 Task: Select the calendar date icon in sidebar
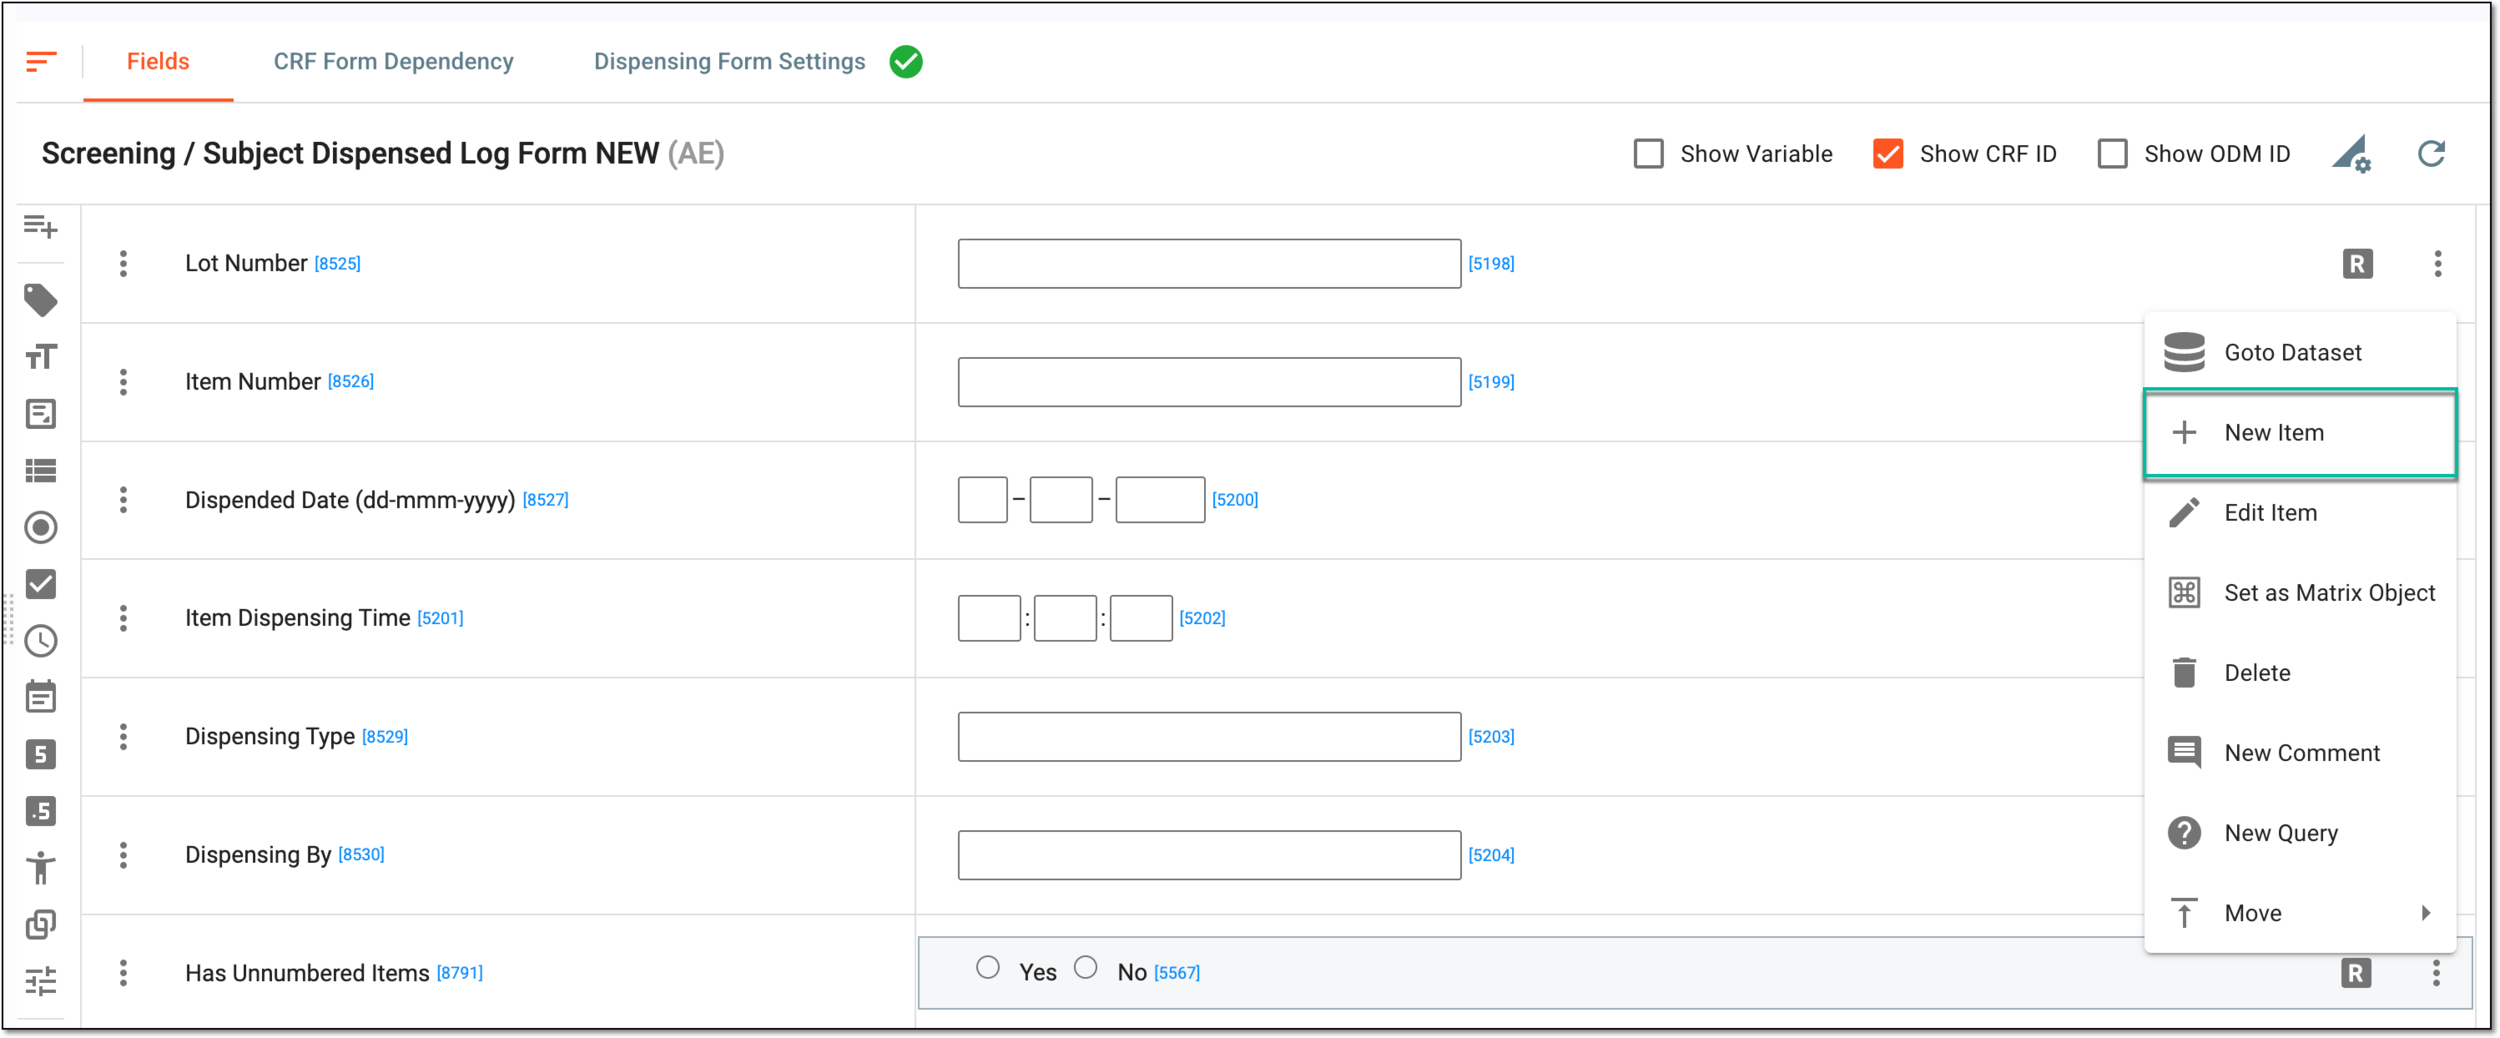pyautogui.click(x=41, y=697)
